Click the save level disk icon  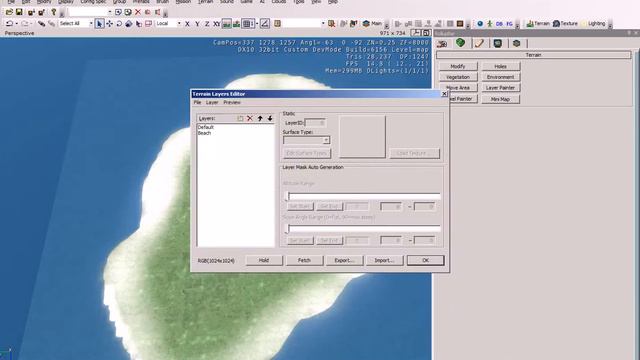pos(19,12)
